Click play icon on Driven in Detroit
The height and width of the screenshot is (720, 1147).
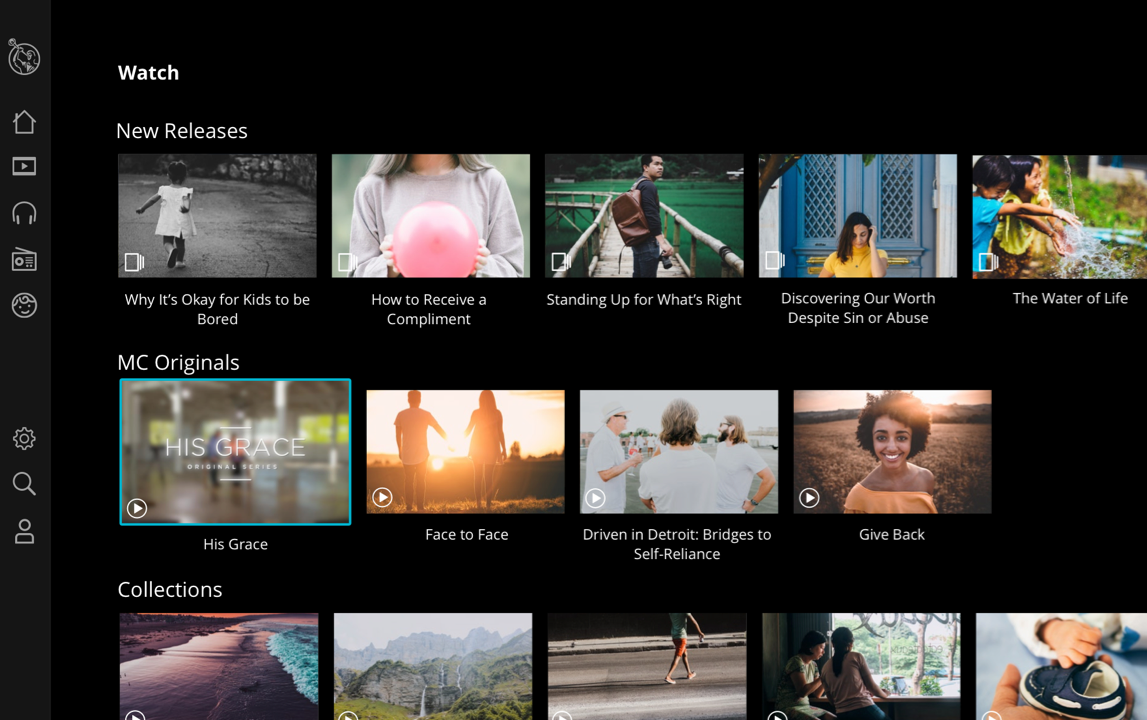click(595, 498)
